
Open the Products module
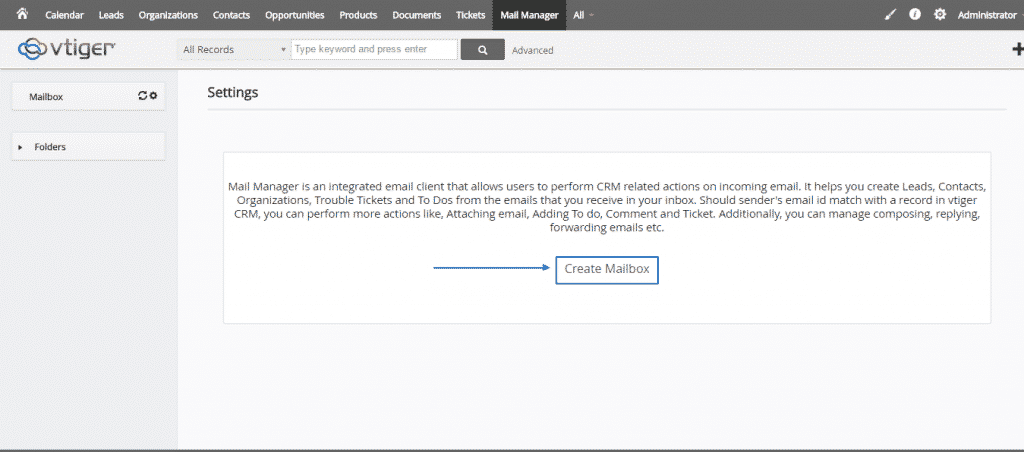(x=358, y=15)
